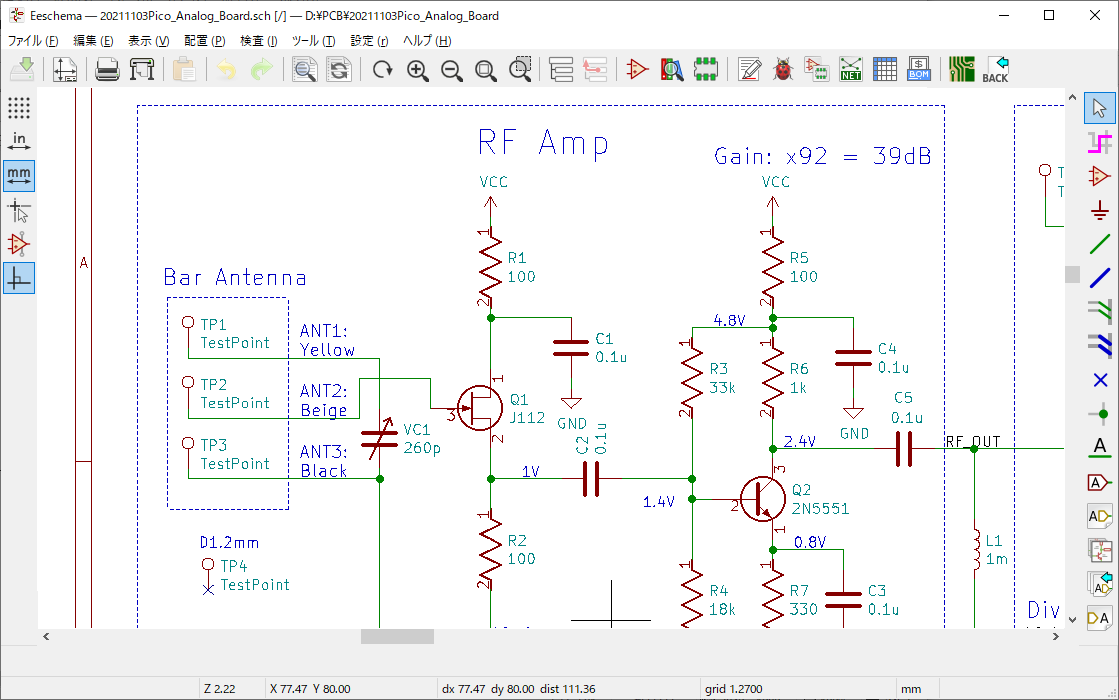Select the No-Connect flag tool

pos(1100,379)
